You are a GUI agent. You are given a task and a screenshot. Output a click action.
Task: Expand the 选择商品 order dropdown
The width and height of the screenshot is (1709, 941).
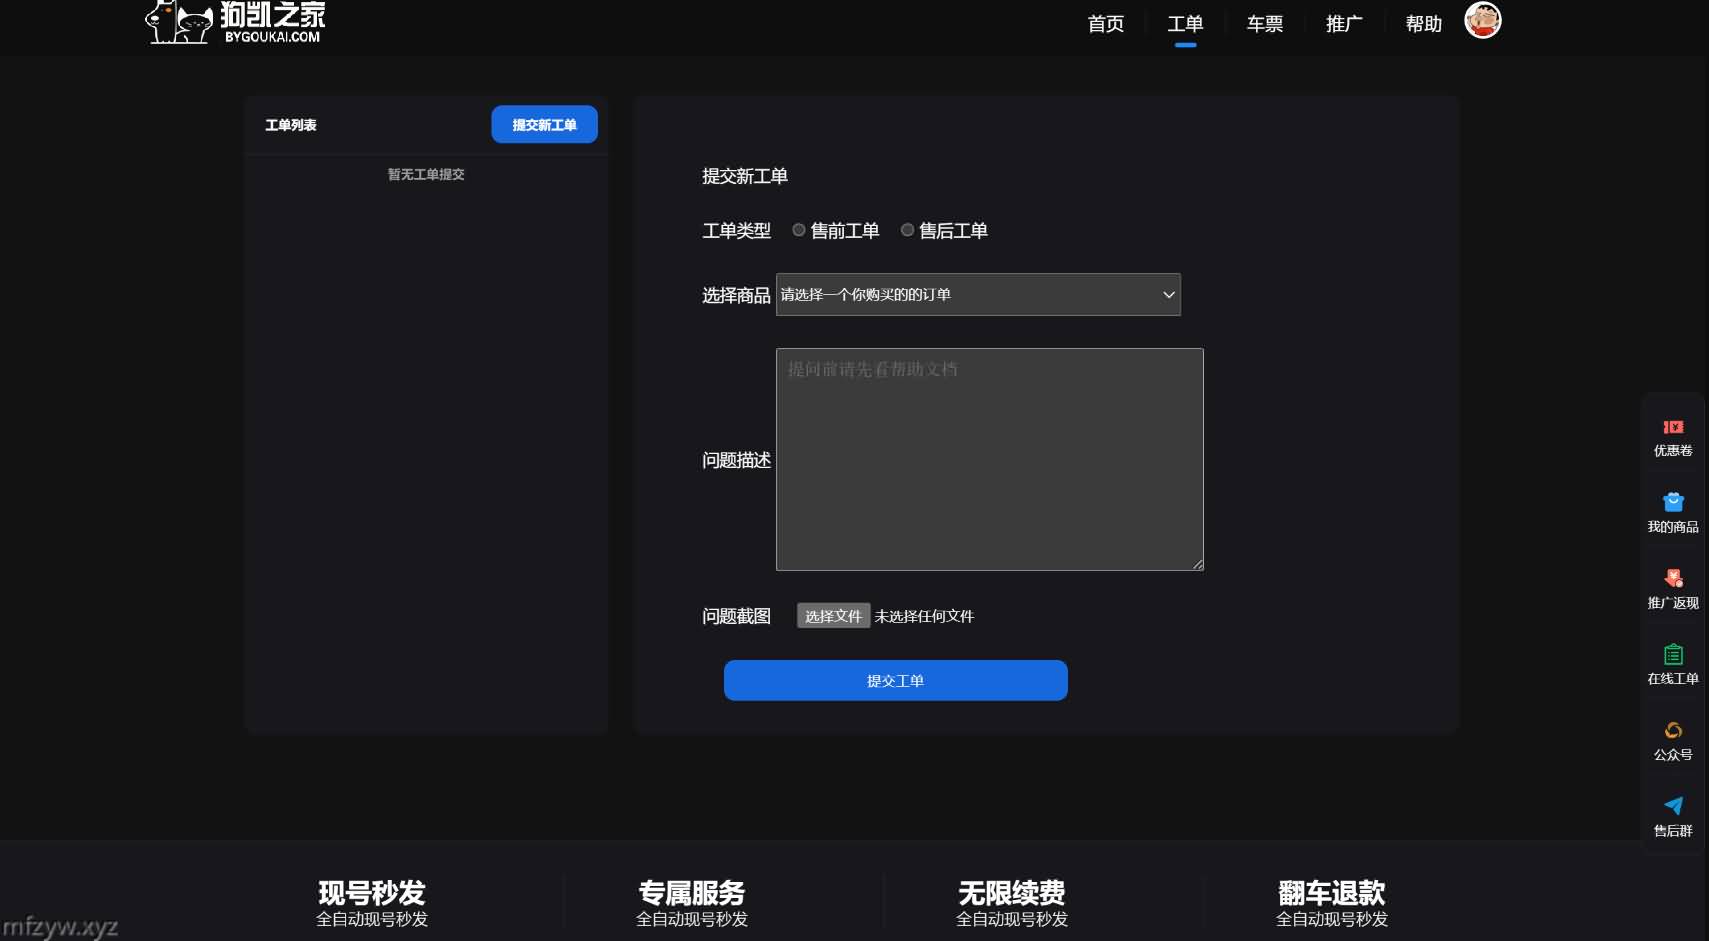click(977, 295)
